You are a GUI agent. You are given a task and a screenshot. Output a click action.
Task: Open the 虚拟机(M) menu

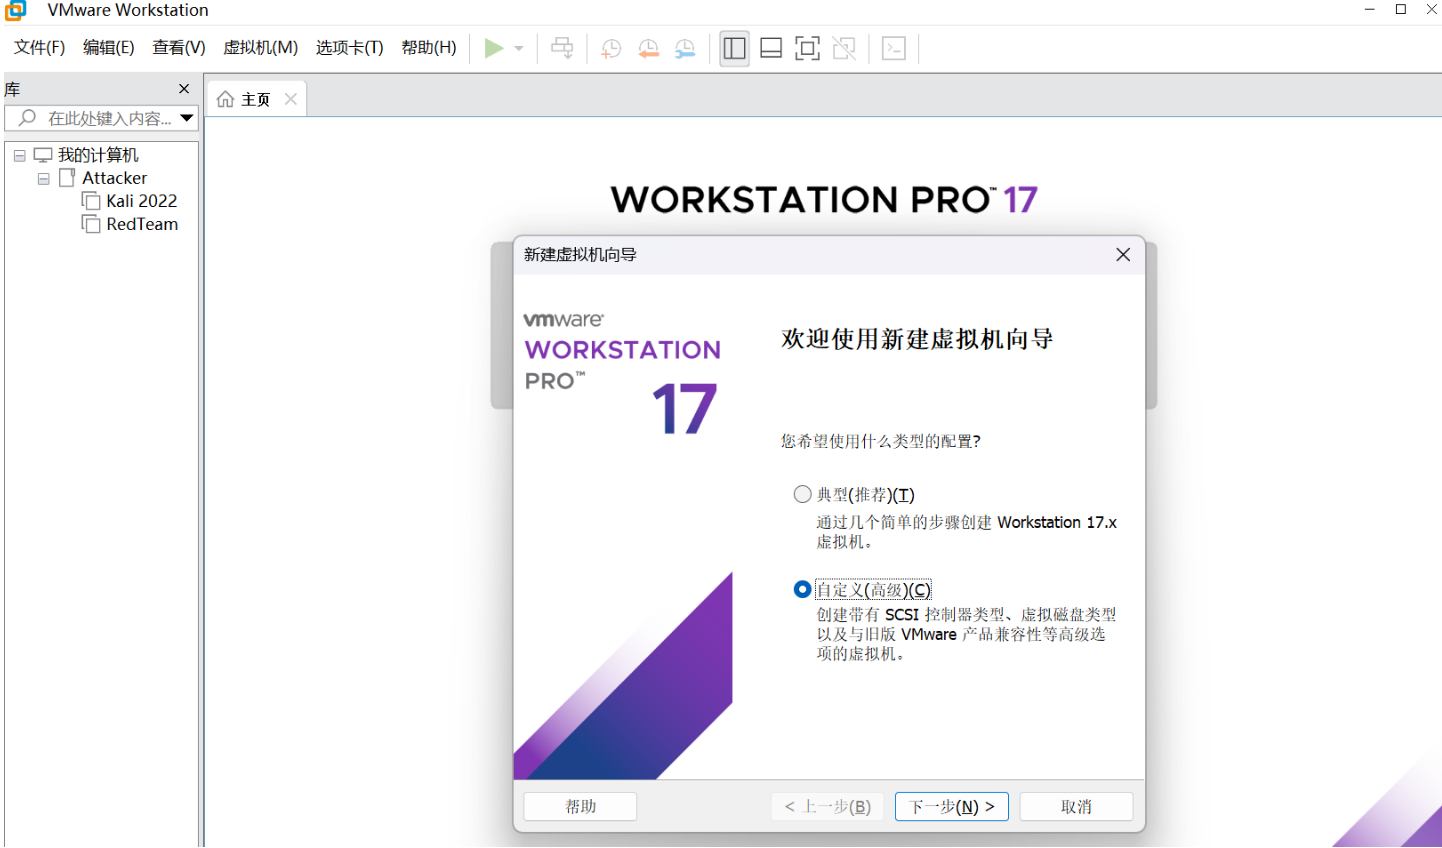pyautogui.click(x=260, y=48)
